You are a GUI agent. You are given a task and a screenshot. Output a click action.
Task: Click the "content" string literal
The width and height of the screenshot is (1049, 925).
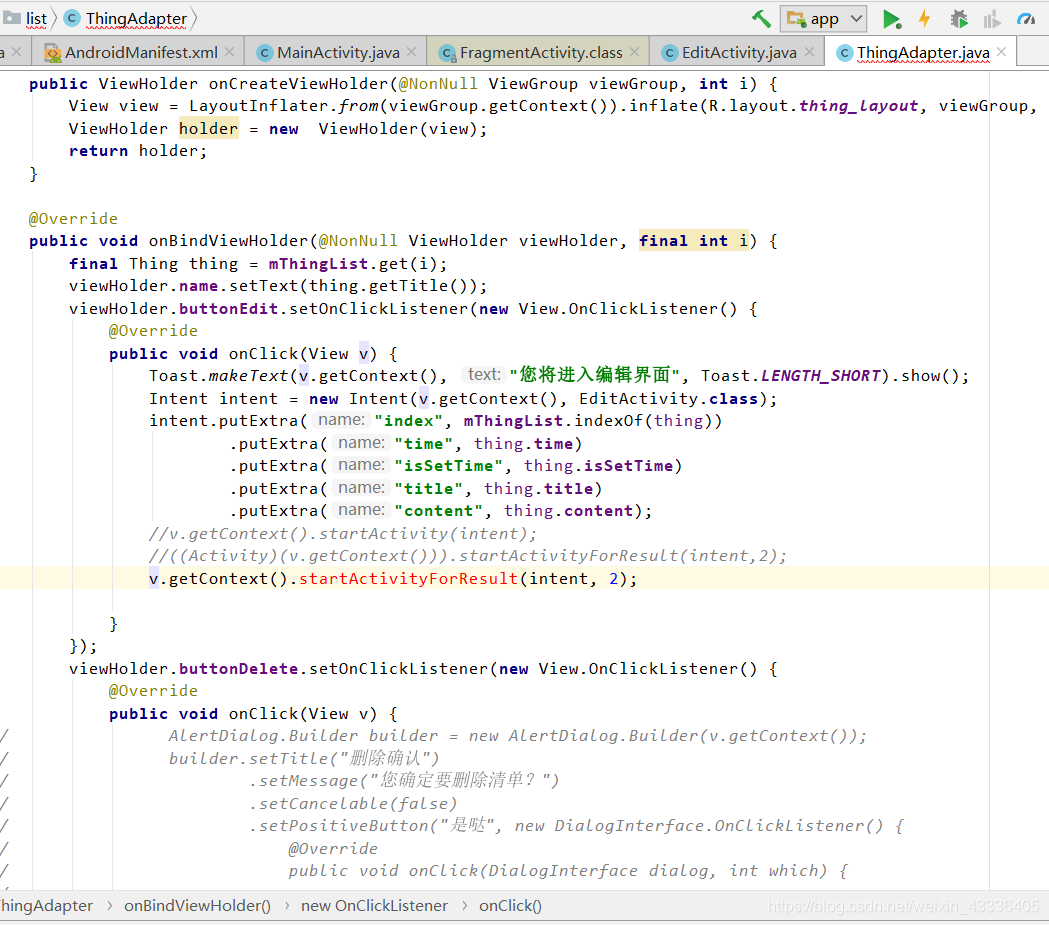(x=438, y=511)
